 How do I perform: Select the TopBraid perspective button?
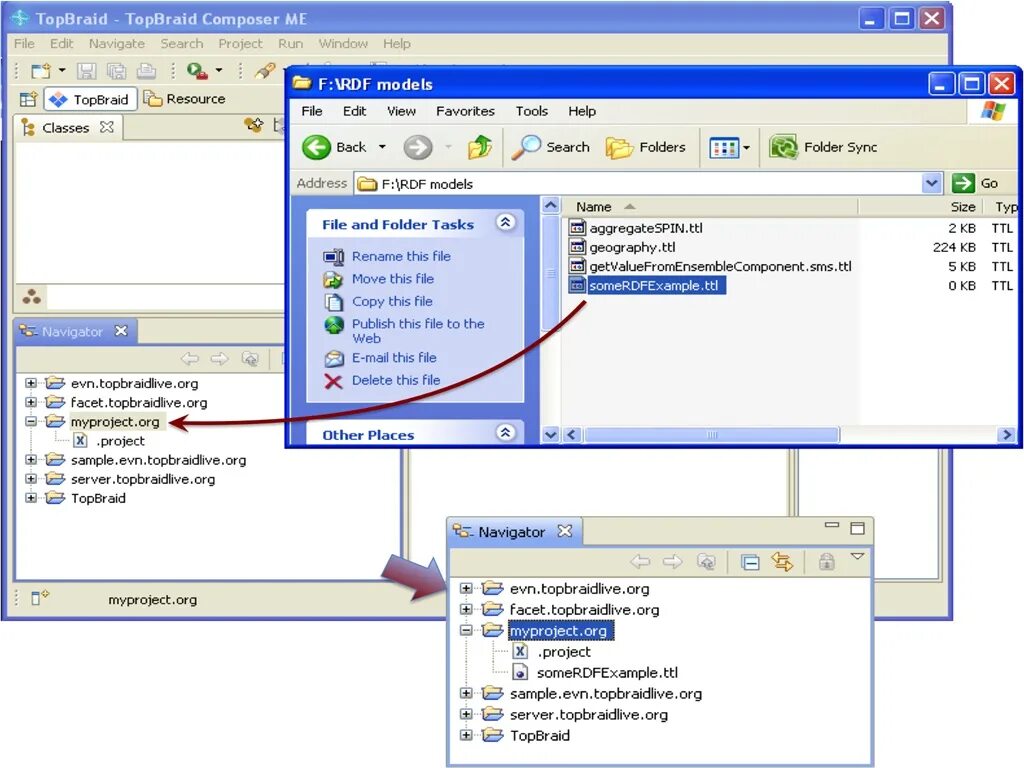(x=91, y=99)
